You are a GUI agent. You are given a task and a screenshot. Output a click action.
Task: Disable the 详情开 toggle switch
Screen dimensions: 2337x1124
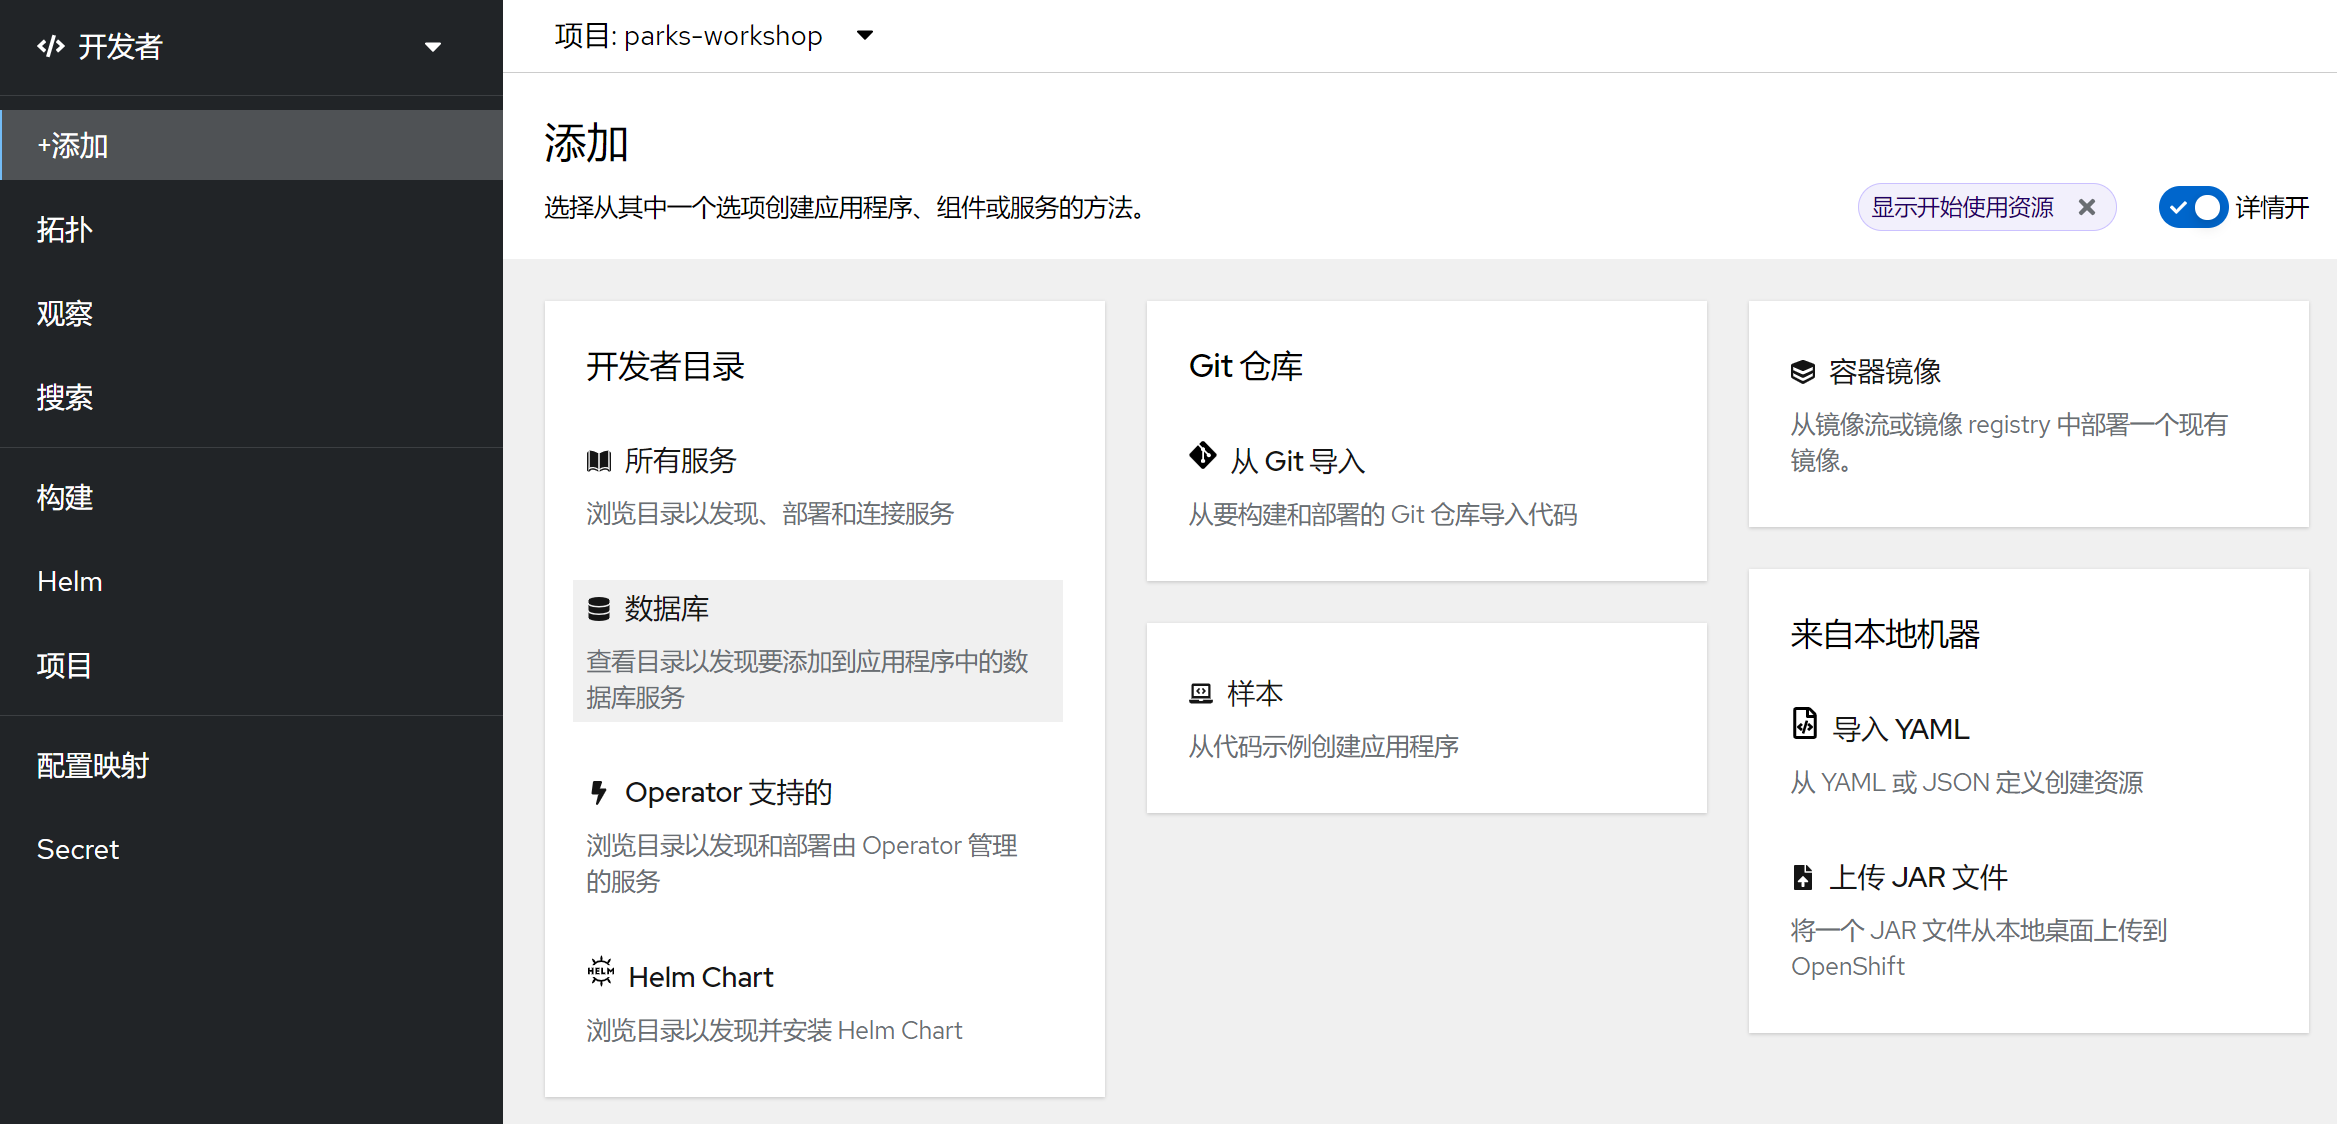coord(2194,207)
